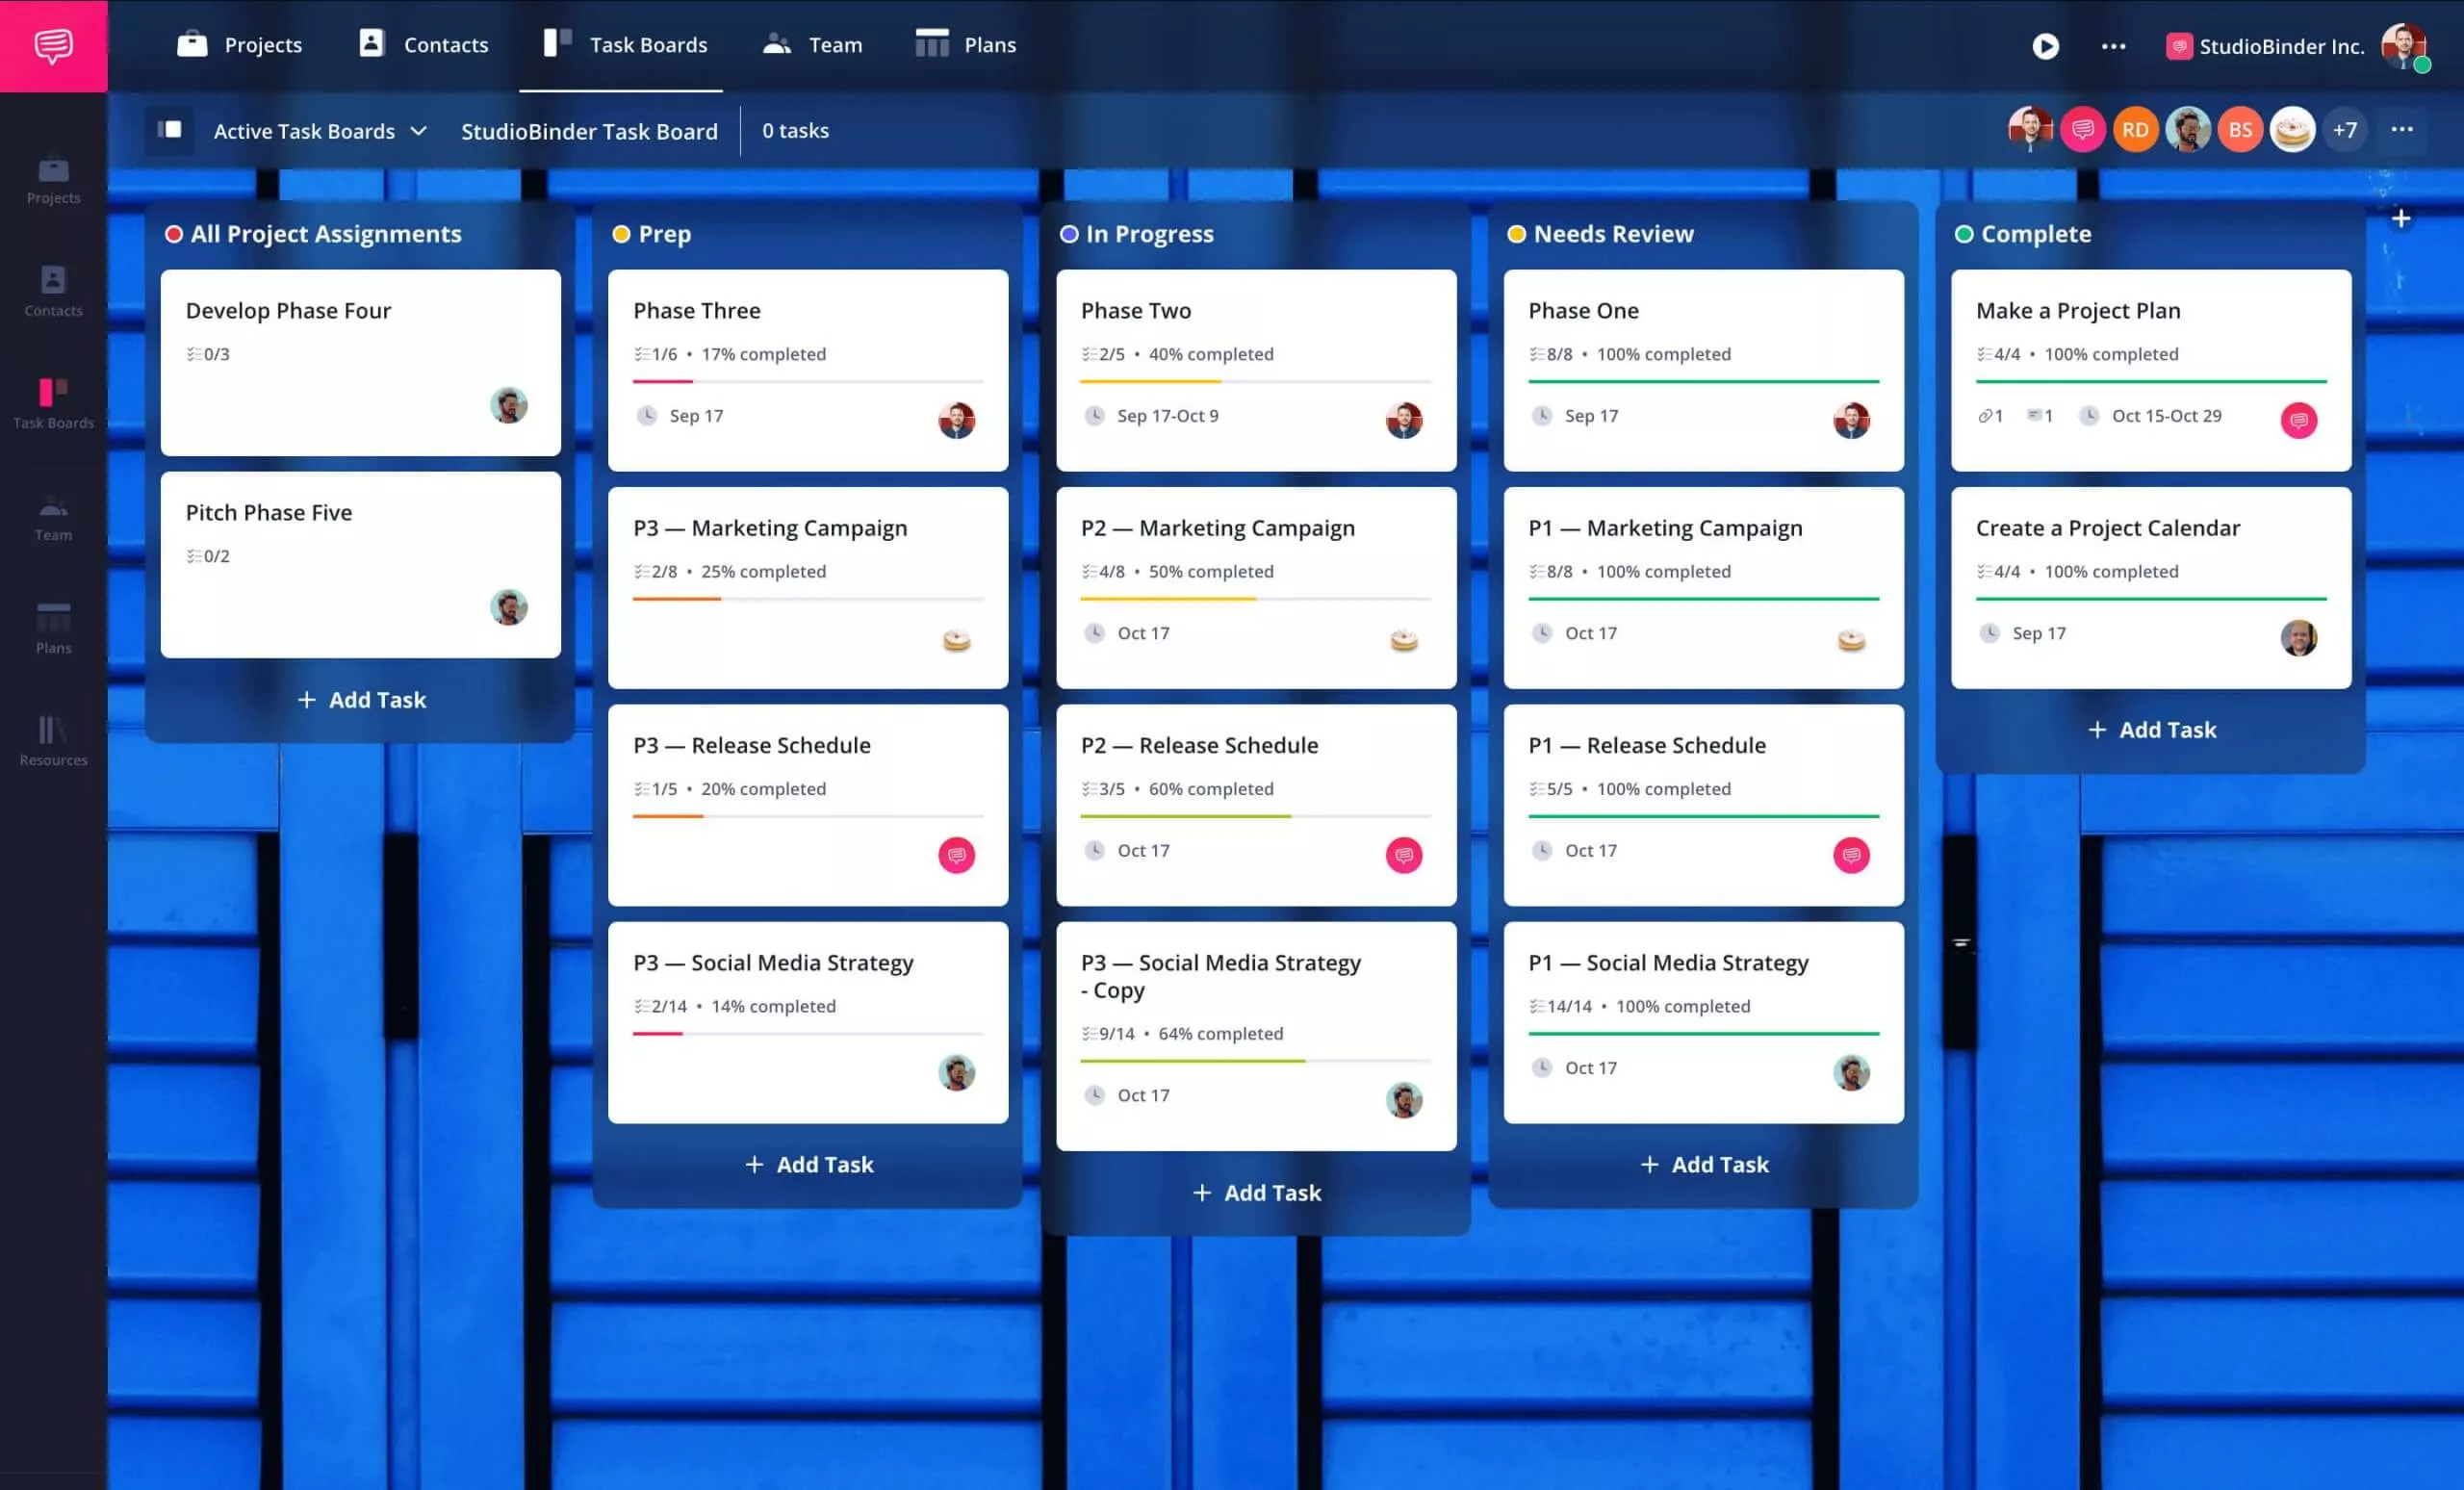Add Task in the Complete column
The image size is (2464, 1490).
point(2151,730)
